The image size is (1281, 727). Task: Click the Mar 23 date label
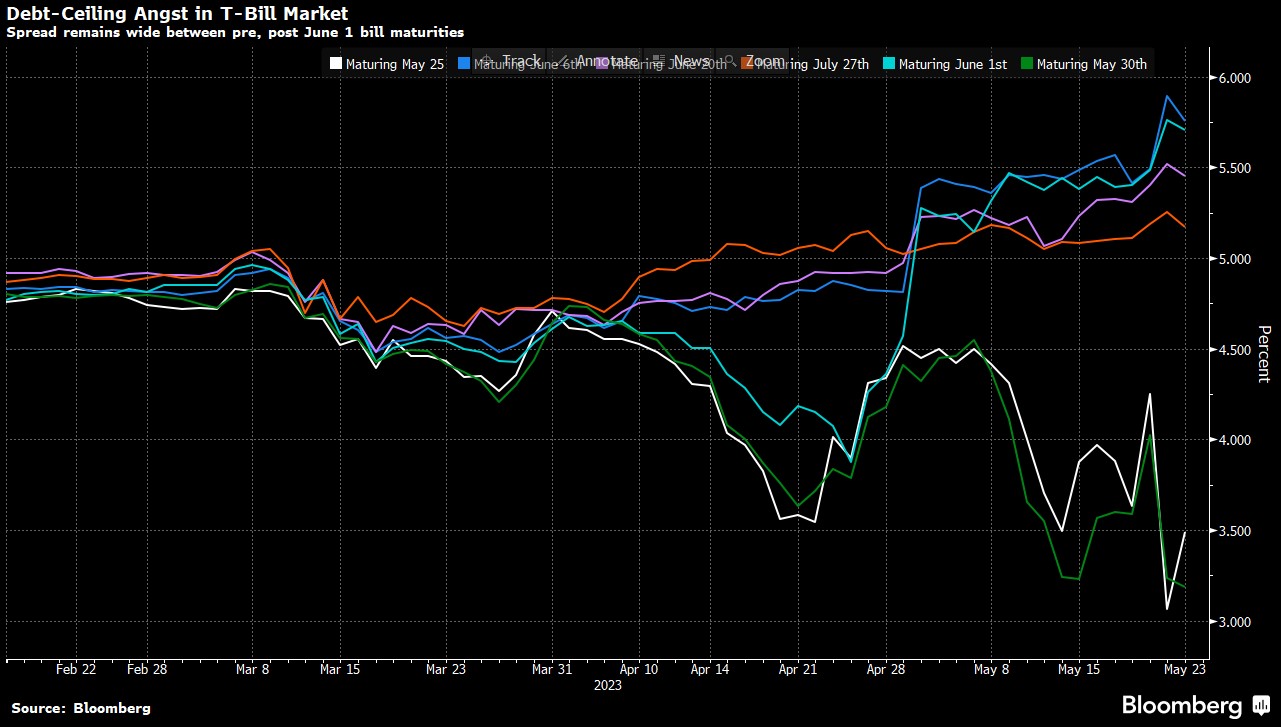click(x=446, y=670)
